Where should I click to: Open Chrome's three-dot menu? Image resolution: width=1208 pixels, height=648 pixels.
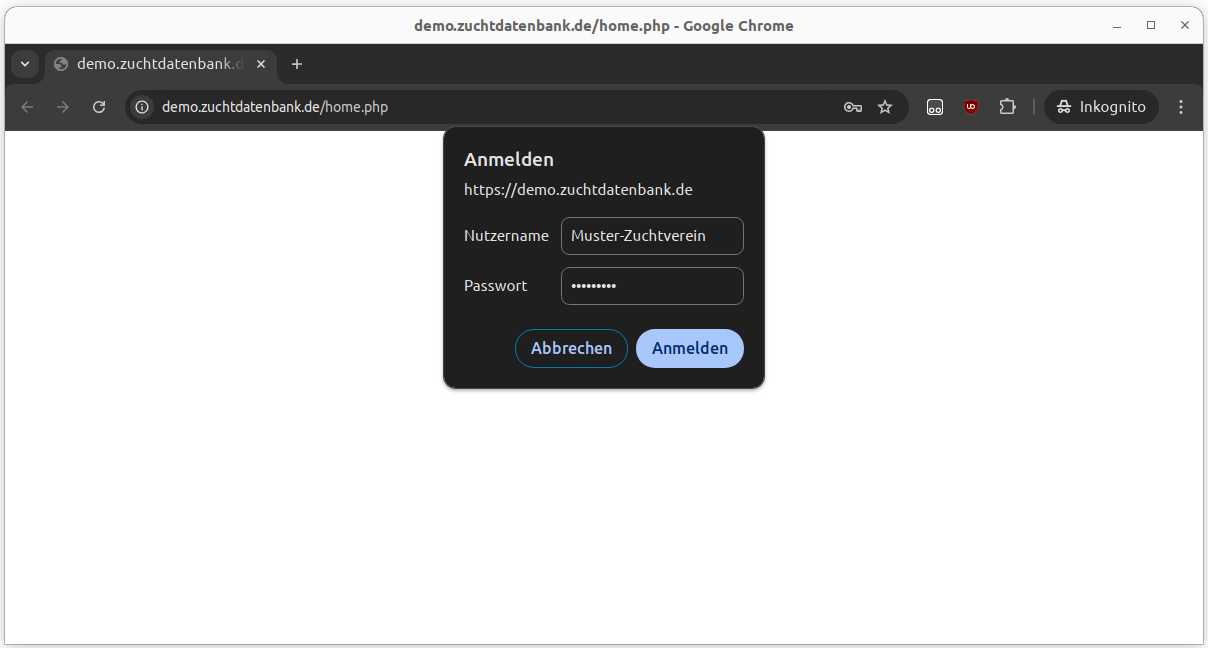click(1181, 107)
